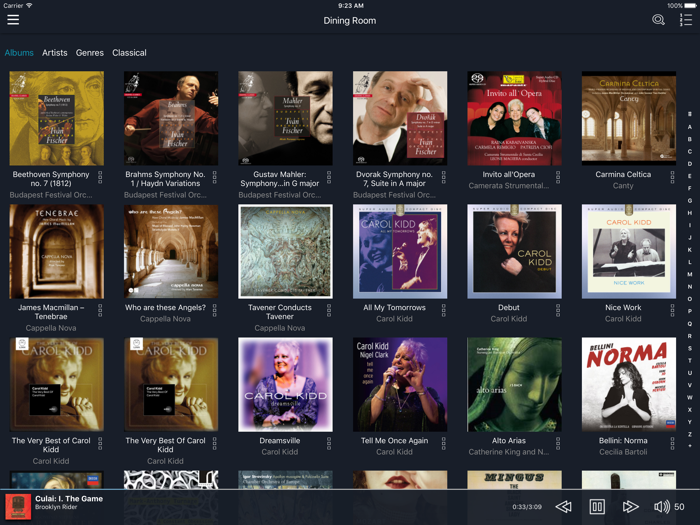Viewport: 700px width, 525px height.
Task: Click the 'Nice Work' album title
Action: pyautogui.click(x=623, y=308)
